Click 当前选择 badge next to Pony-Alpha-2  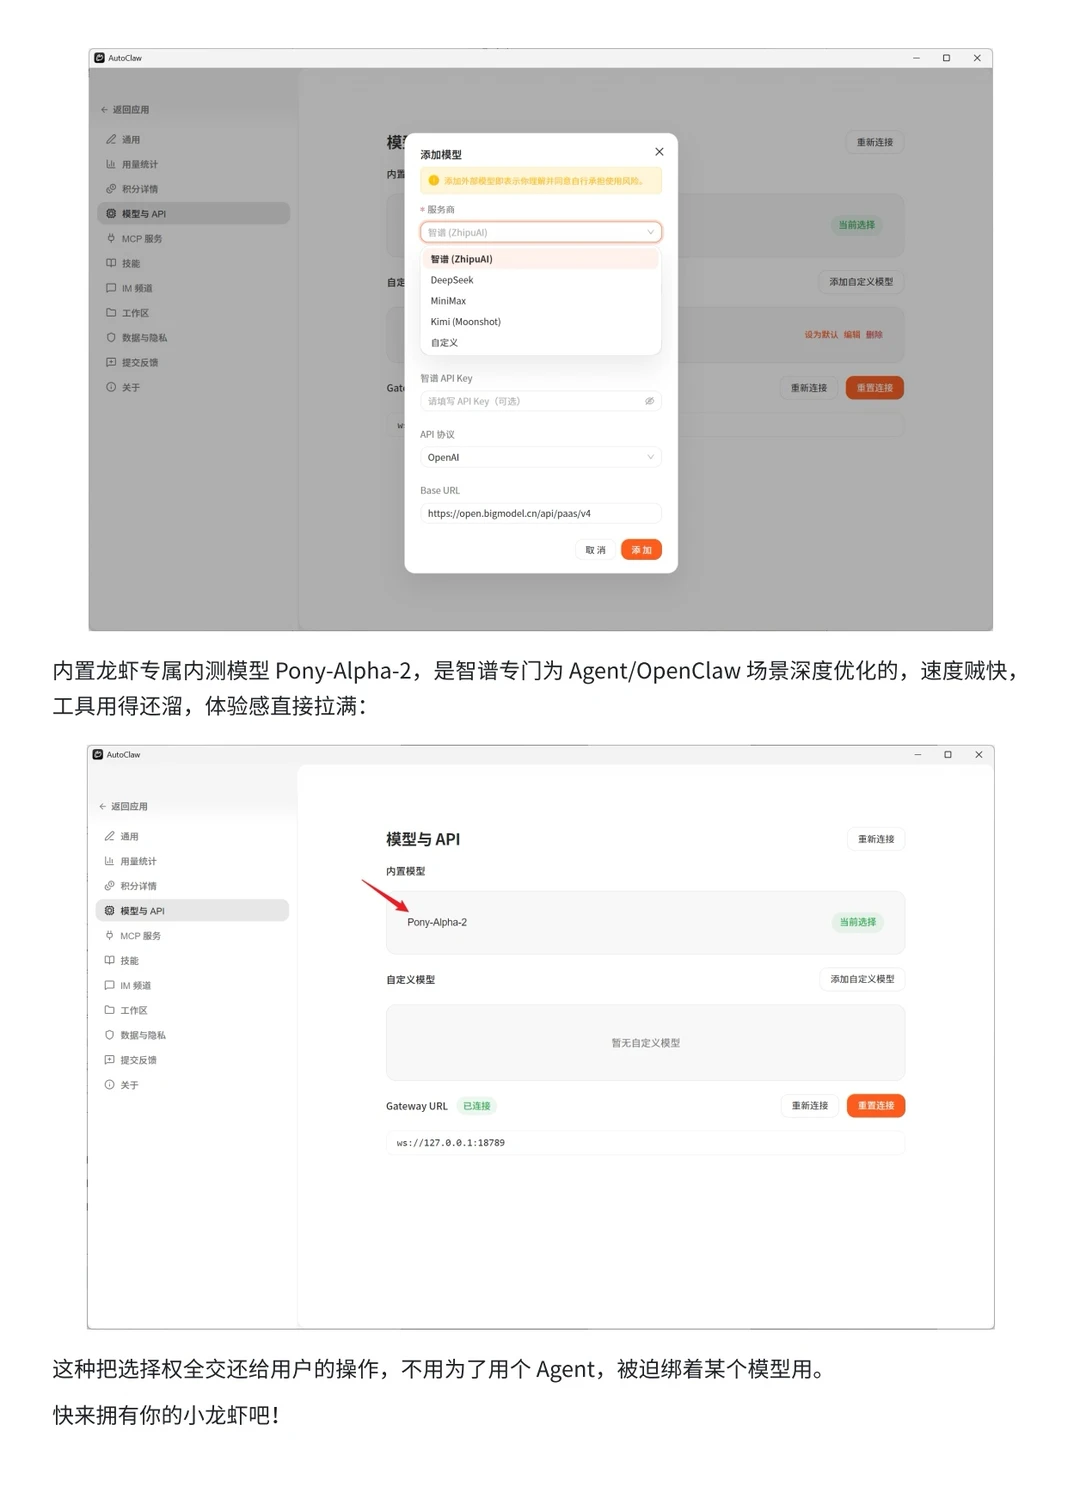click(857, 922)
